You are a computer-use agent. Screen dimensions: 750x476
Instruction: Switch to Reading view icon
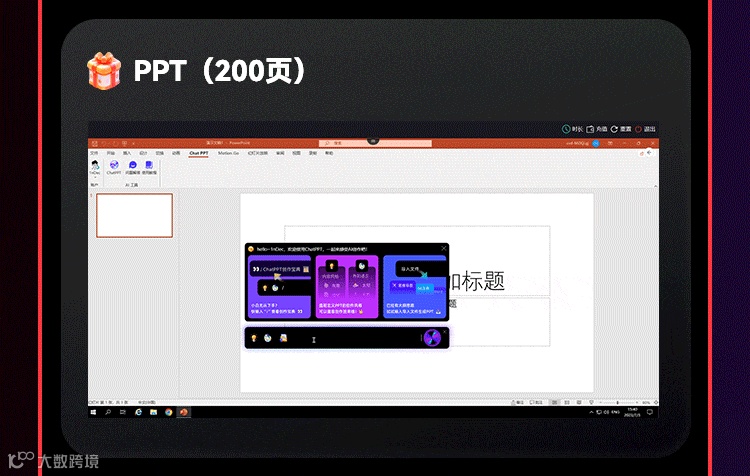pos(579,402)
